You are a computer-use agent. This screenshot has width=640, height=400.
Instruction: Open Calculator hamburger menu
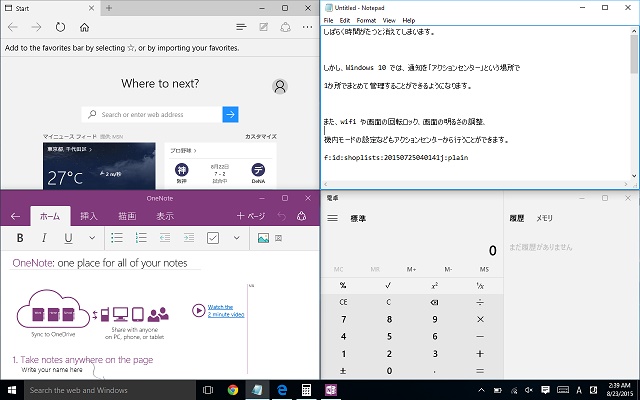pyautogui.click(x=332, y=218)
